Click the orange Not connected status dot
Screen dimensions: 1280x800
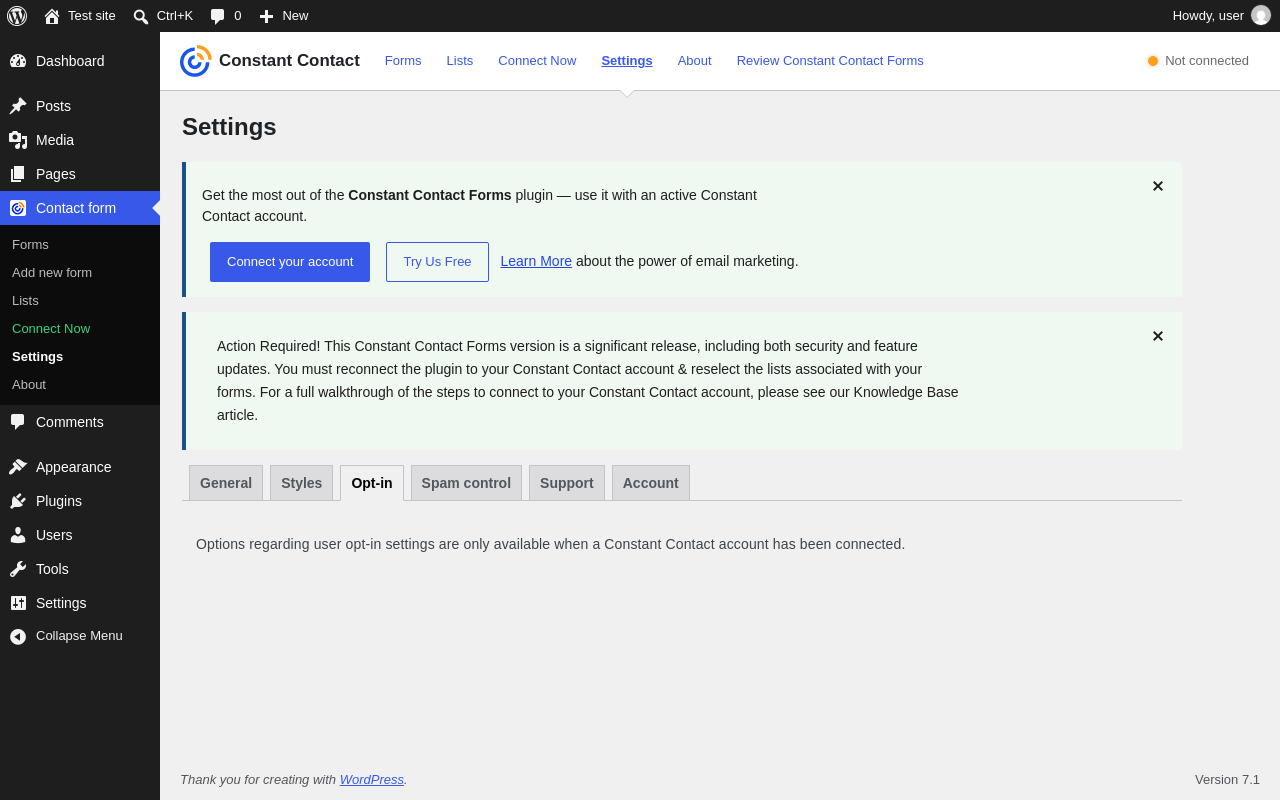click(1153, 61)
